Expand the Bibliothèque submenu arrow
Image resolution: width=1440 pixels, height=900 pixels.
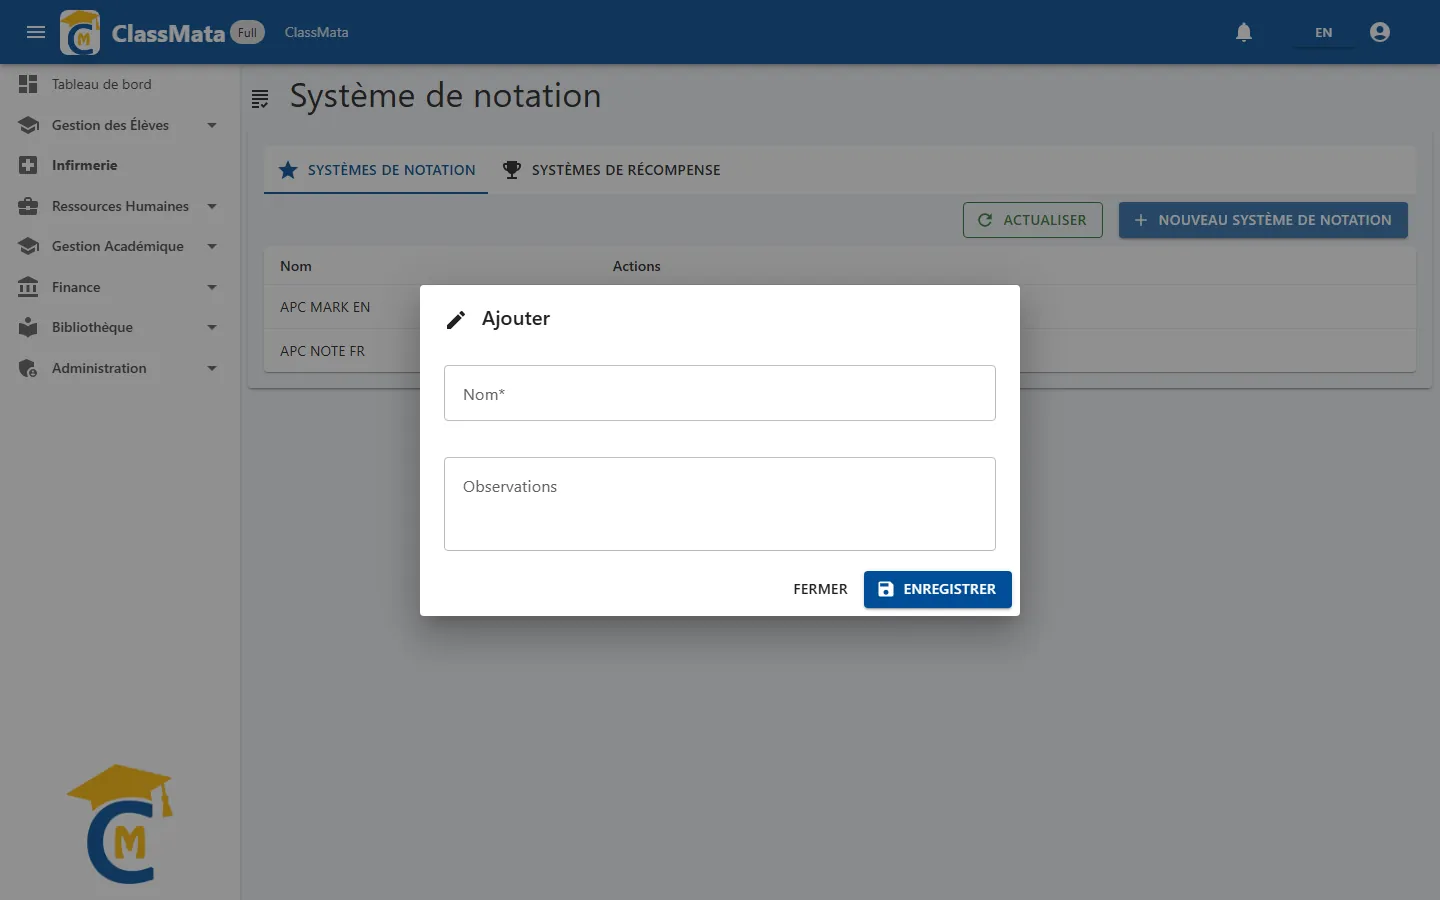212,327
